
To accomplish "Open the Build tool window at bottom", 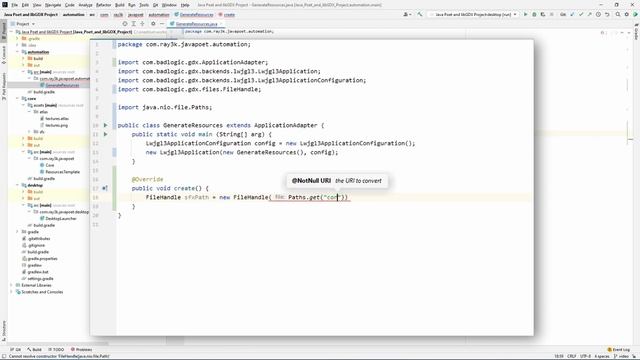I will click(x=34, y=349).
